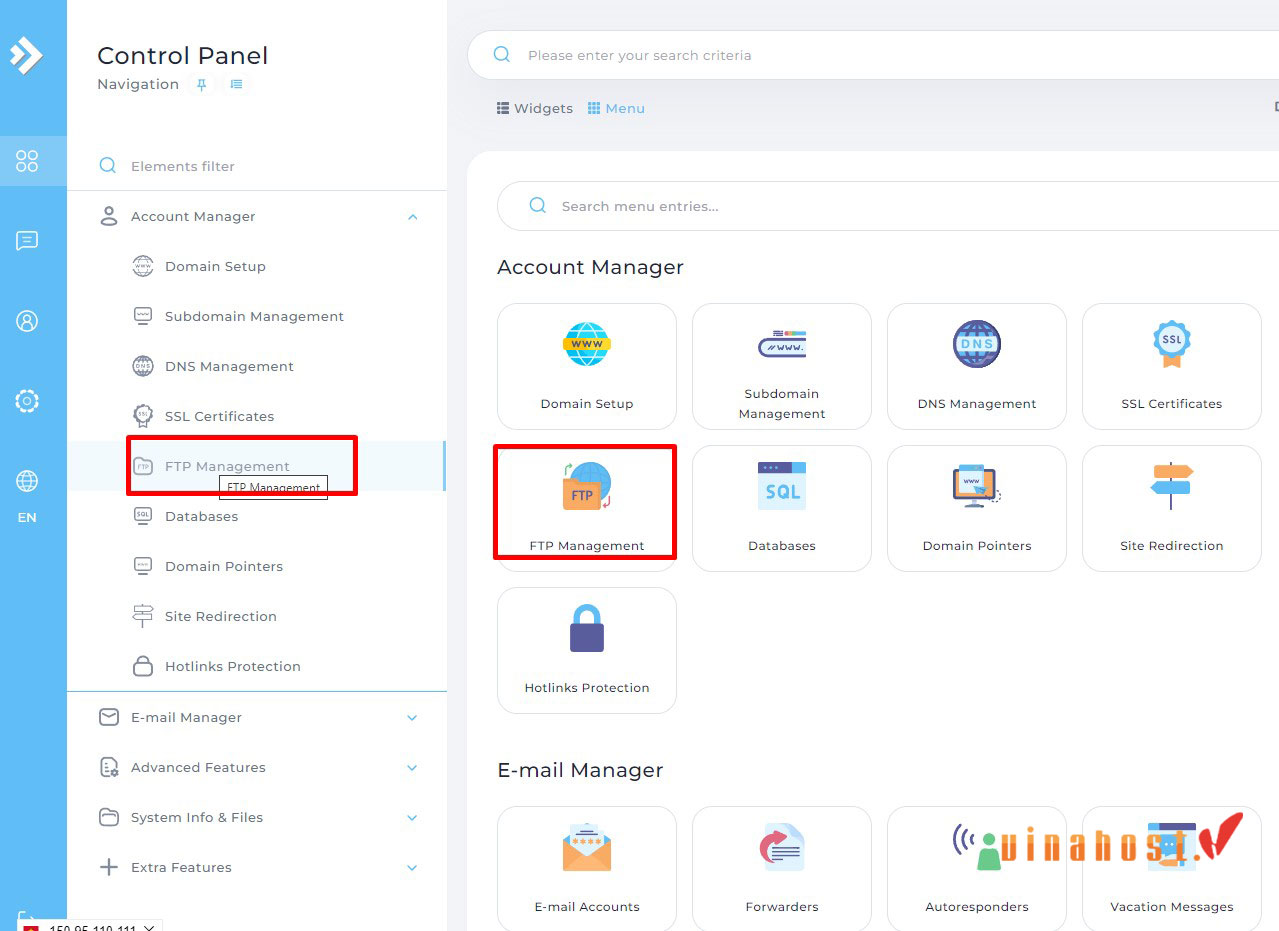This screenshot has height=931, width=1279.
Task: Open the dashboard grid icon in left rail
Action: click(27, 161)
